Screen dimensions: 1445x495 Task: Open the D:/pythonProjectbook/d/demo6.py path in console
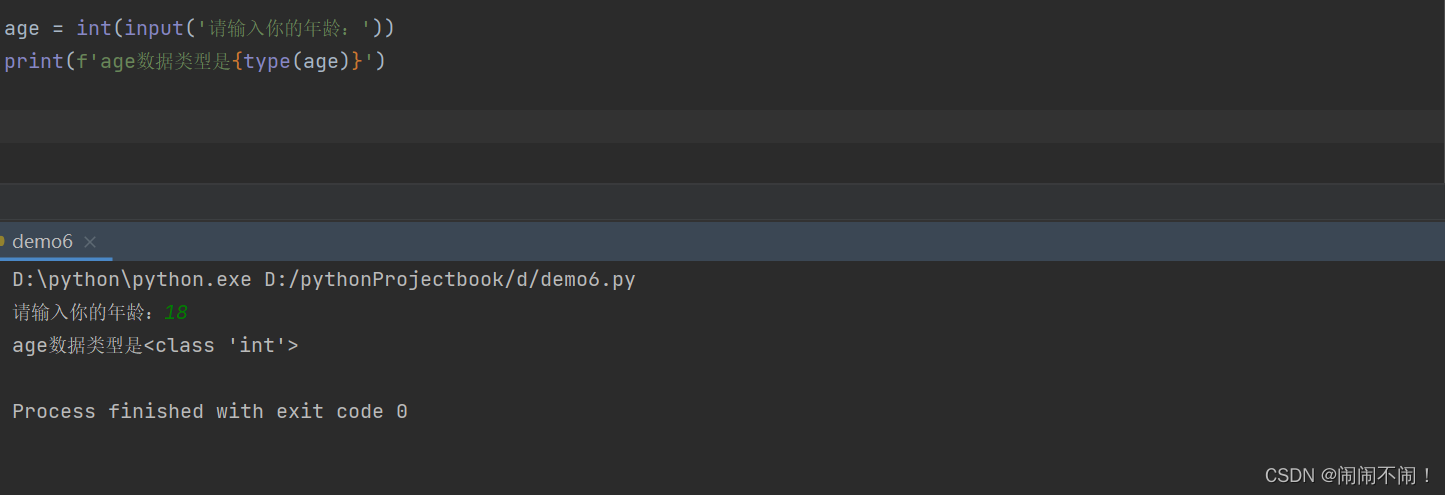coord(450,279)
